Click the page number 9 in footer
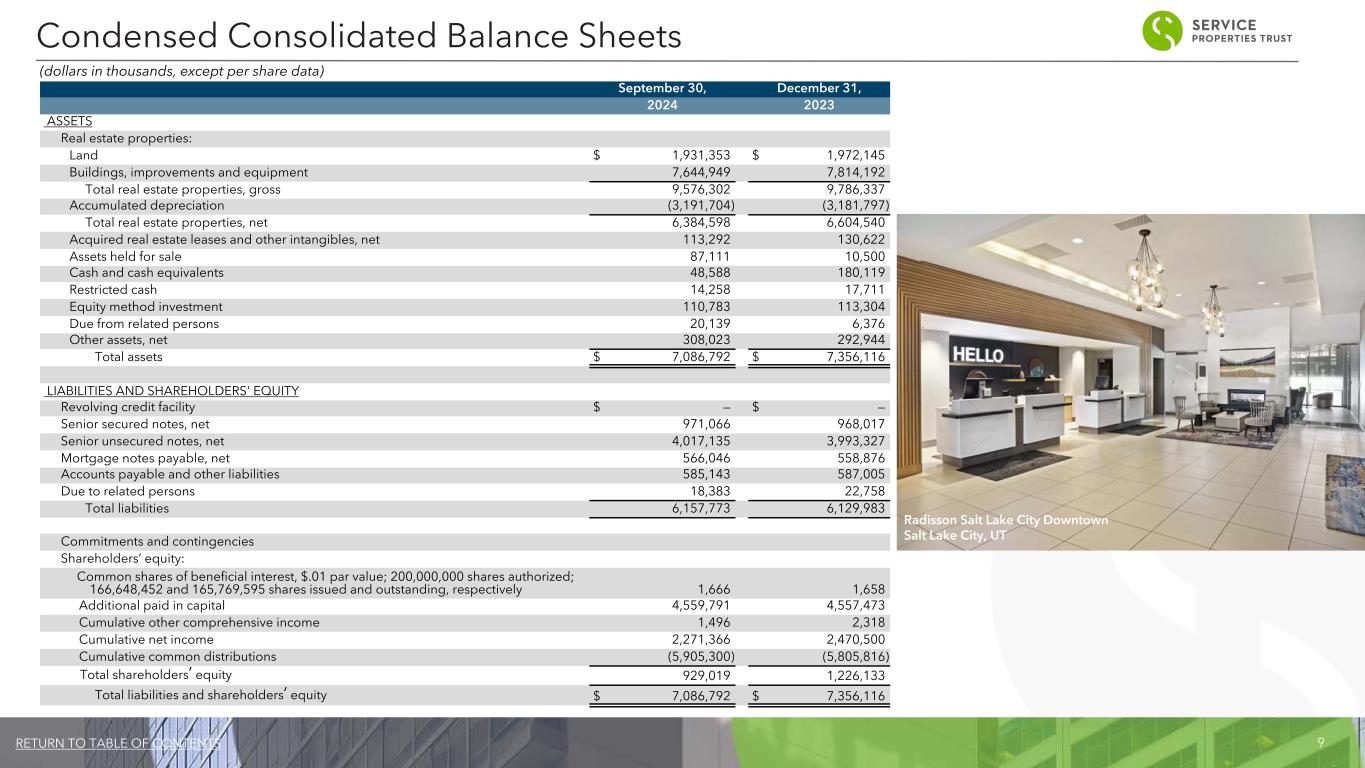The height and width of the screenshot is (768, 1365). (x=1321, y=743)
